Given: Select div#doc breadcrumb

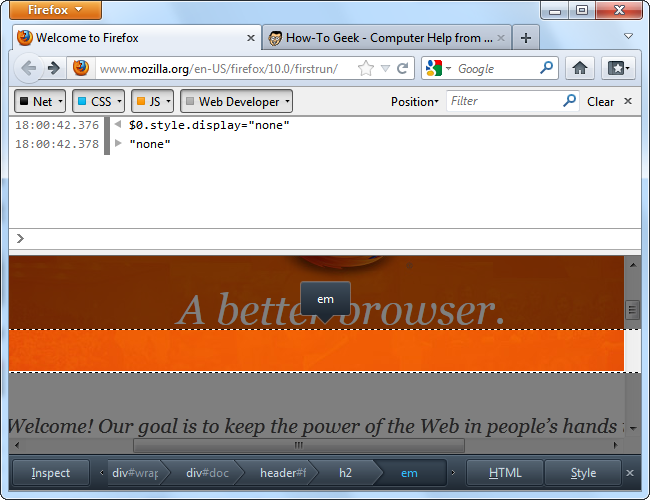Looking at the screenshot, I should 207,473.
